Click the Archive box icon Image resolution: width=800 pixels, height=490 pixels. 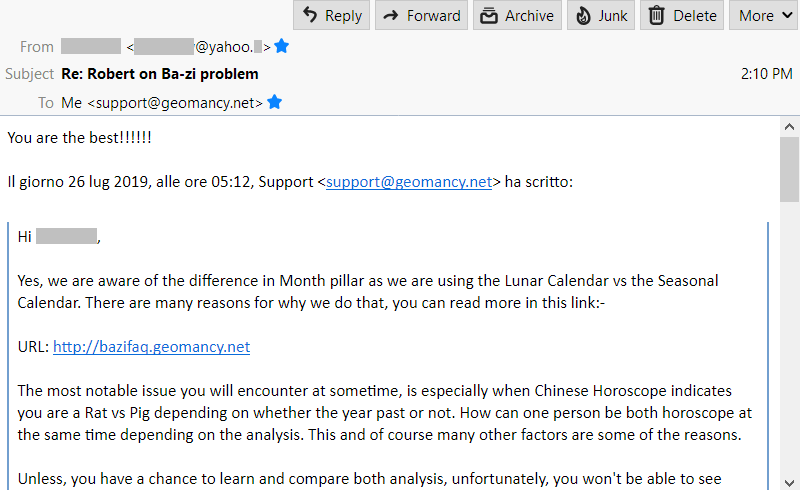tap(489, 15)
